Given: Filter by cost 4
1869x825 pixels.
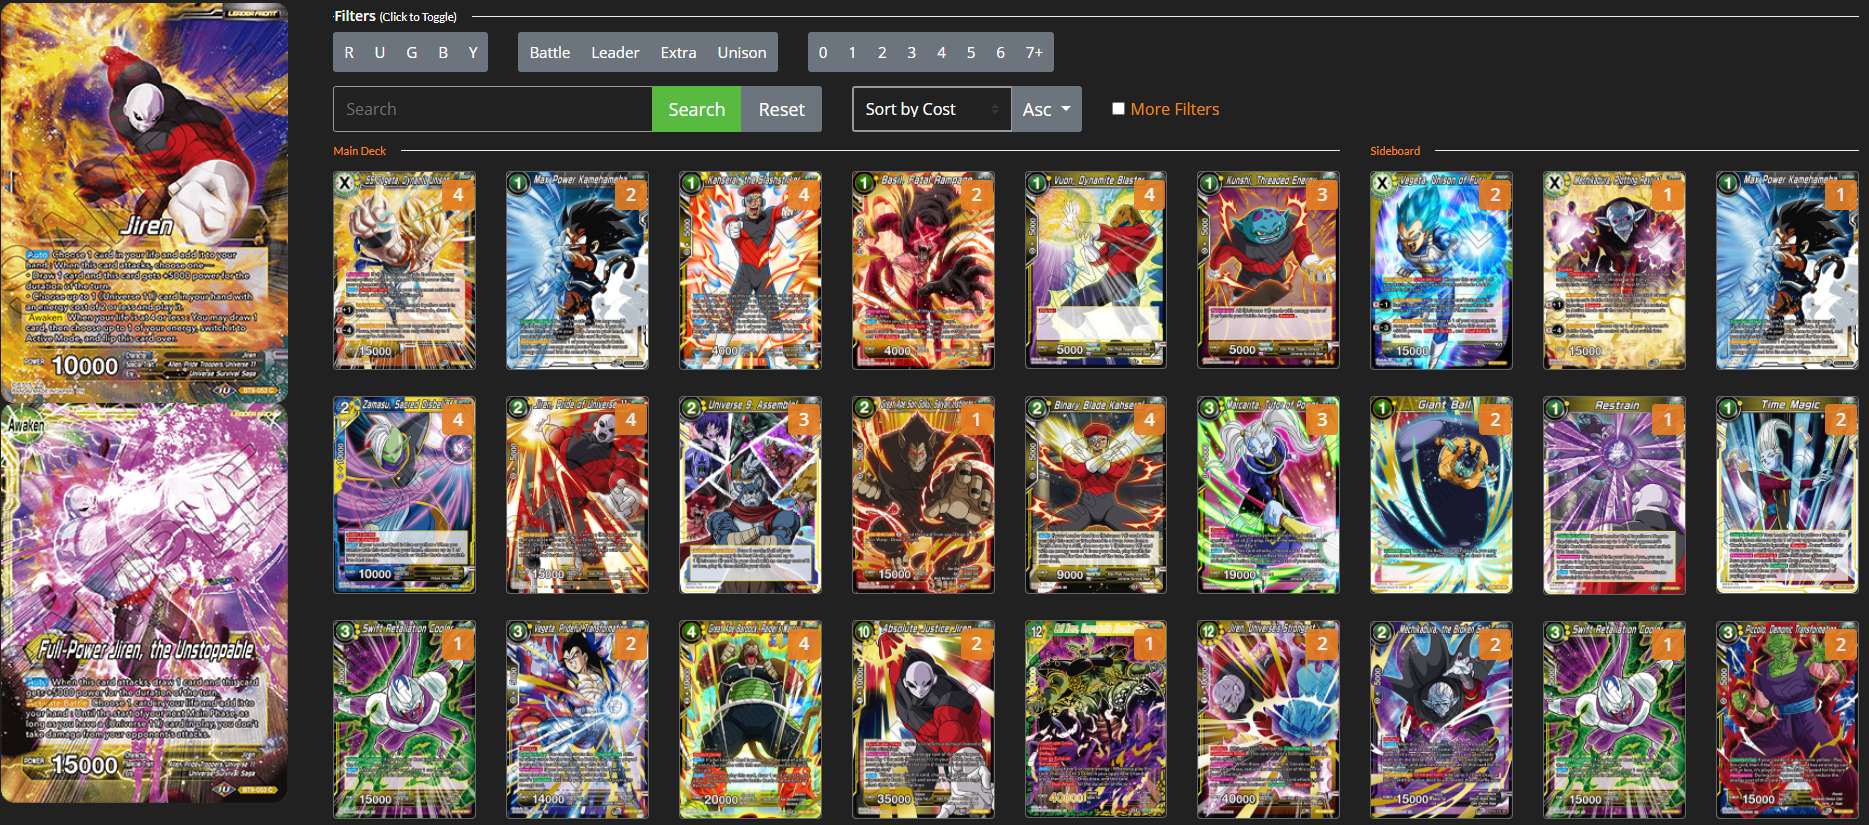Looking at the screenshot, I should pos(941,53).
